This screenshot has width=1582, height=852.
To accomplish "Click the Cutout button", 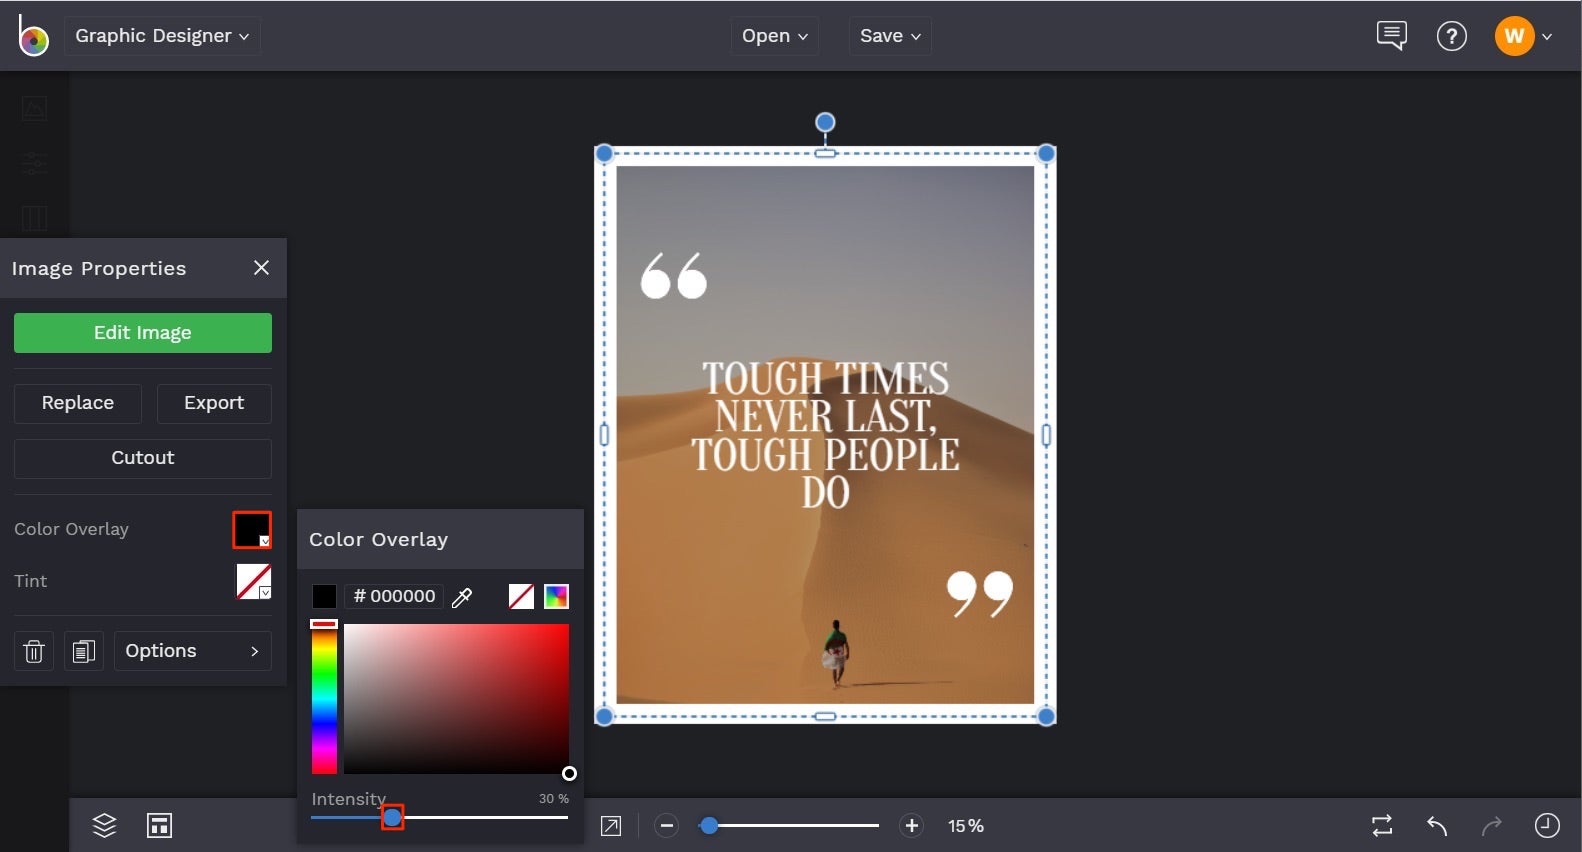I will pyautogui.click(x=143, y=458).
